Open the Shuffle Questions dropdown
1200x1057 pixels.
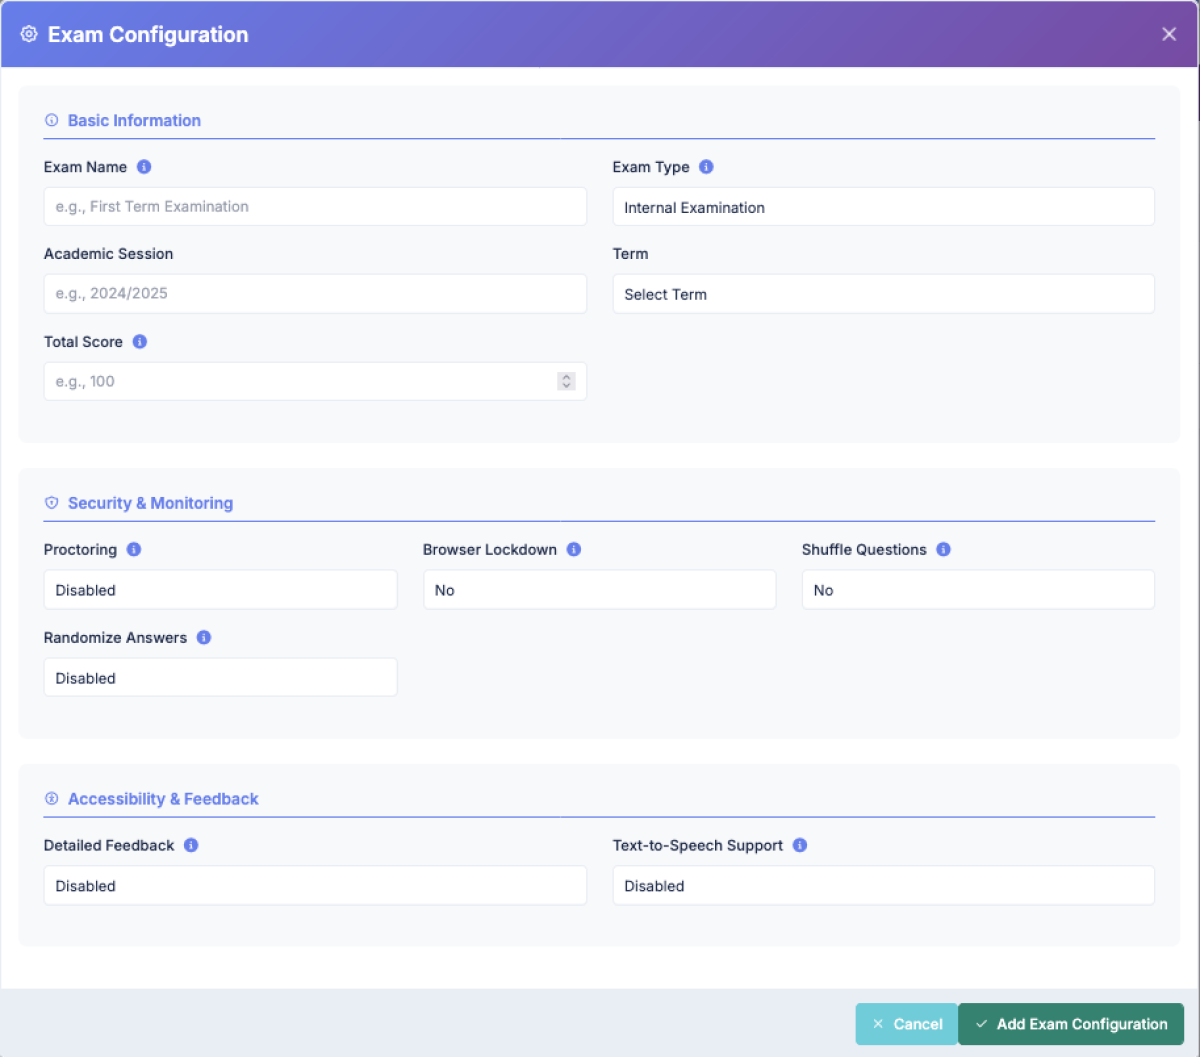(x=978, y=590)
